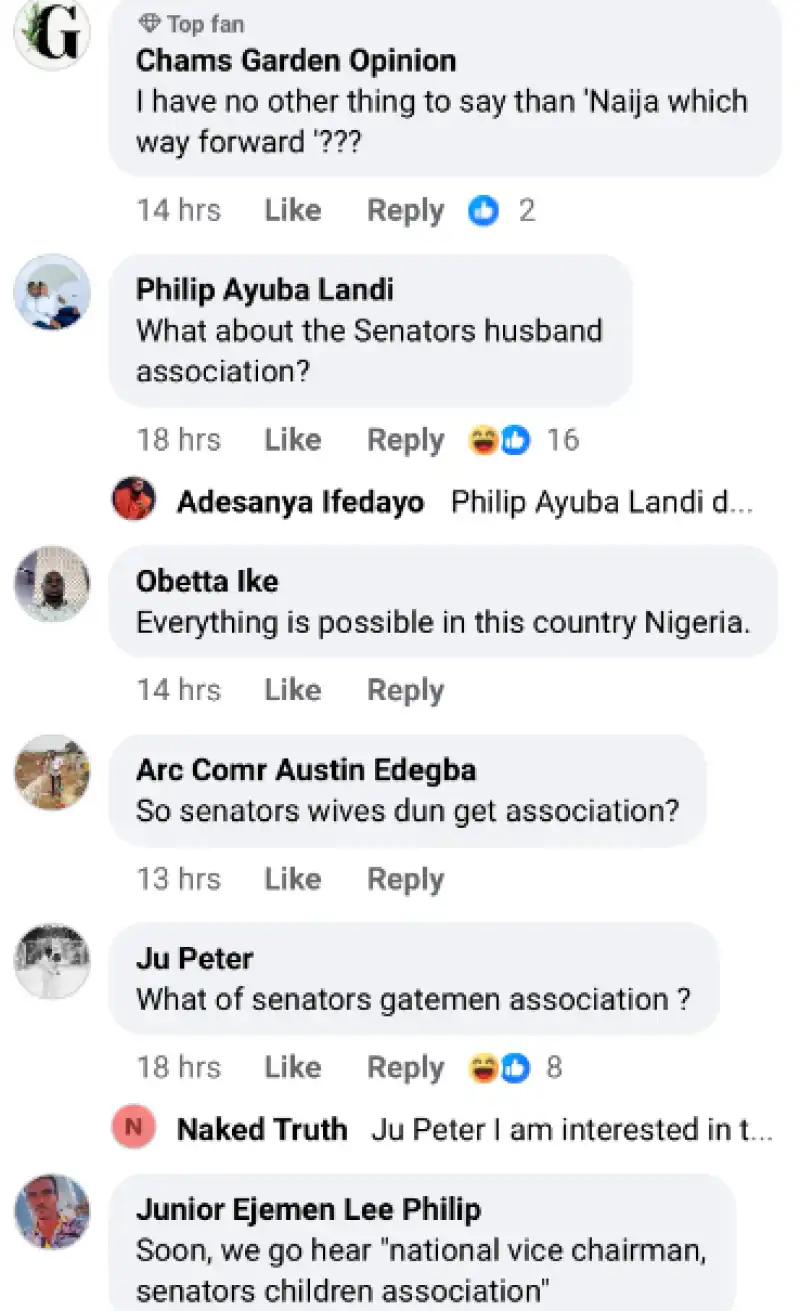
Task: Open Ju Peter's profile picture
Action: tap(52, 961)
